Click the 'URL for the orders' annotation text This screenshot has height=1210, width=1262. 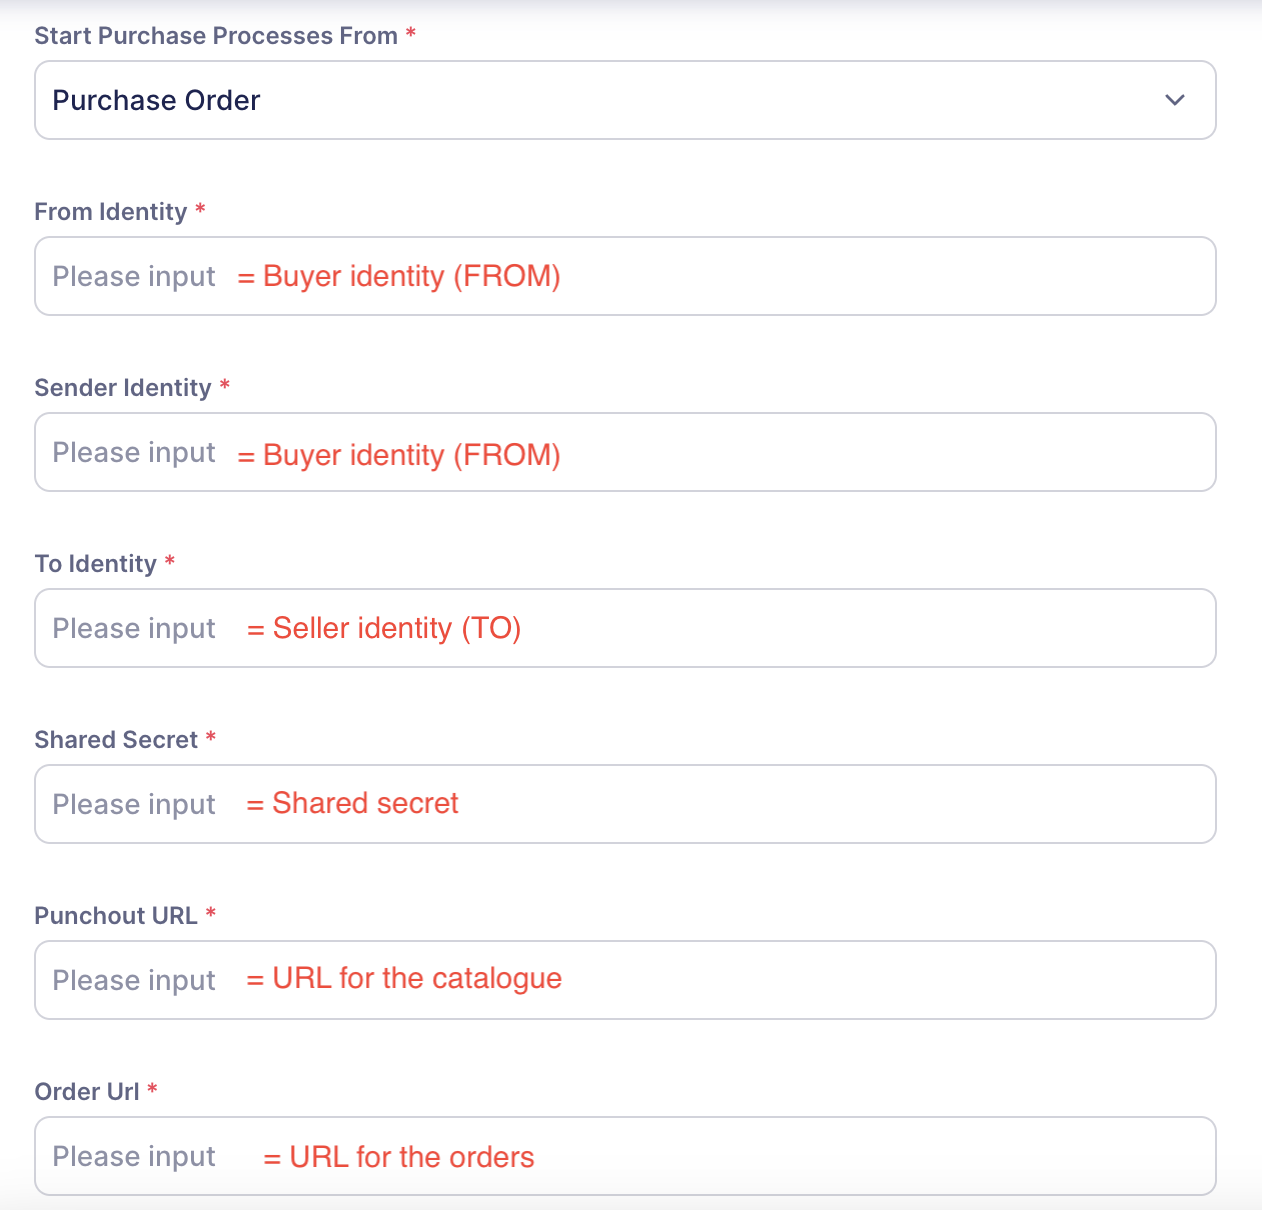tap(411, 1157)
